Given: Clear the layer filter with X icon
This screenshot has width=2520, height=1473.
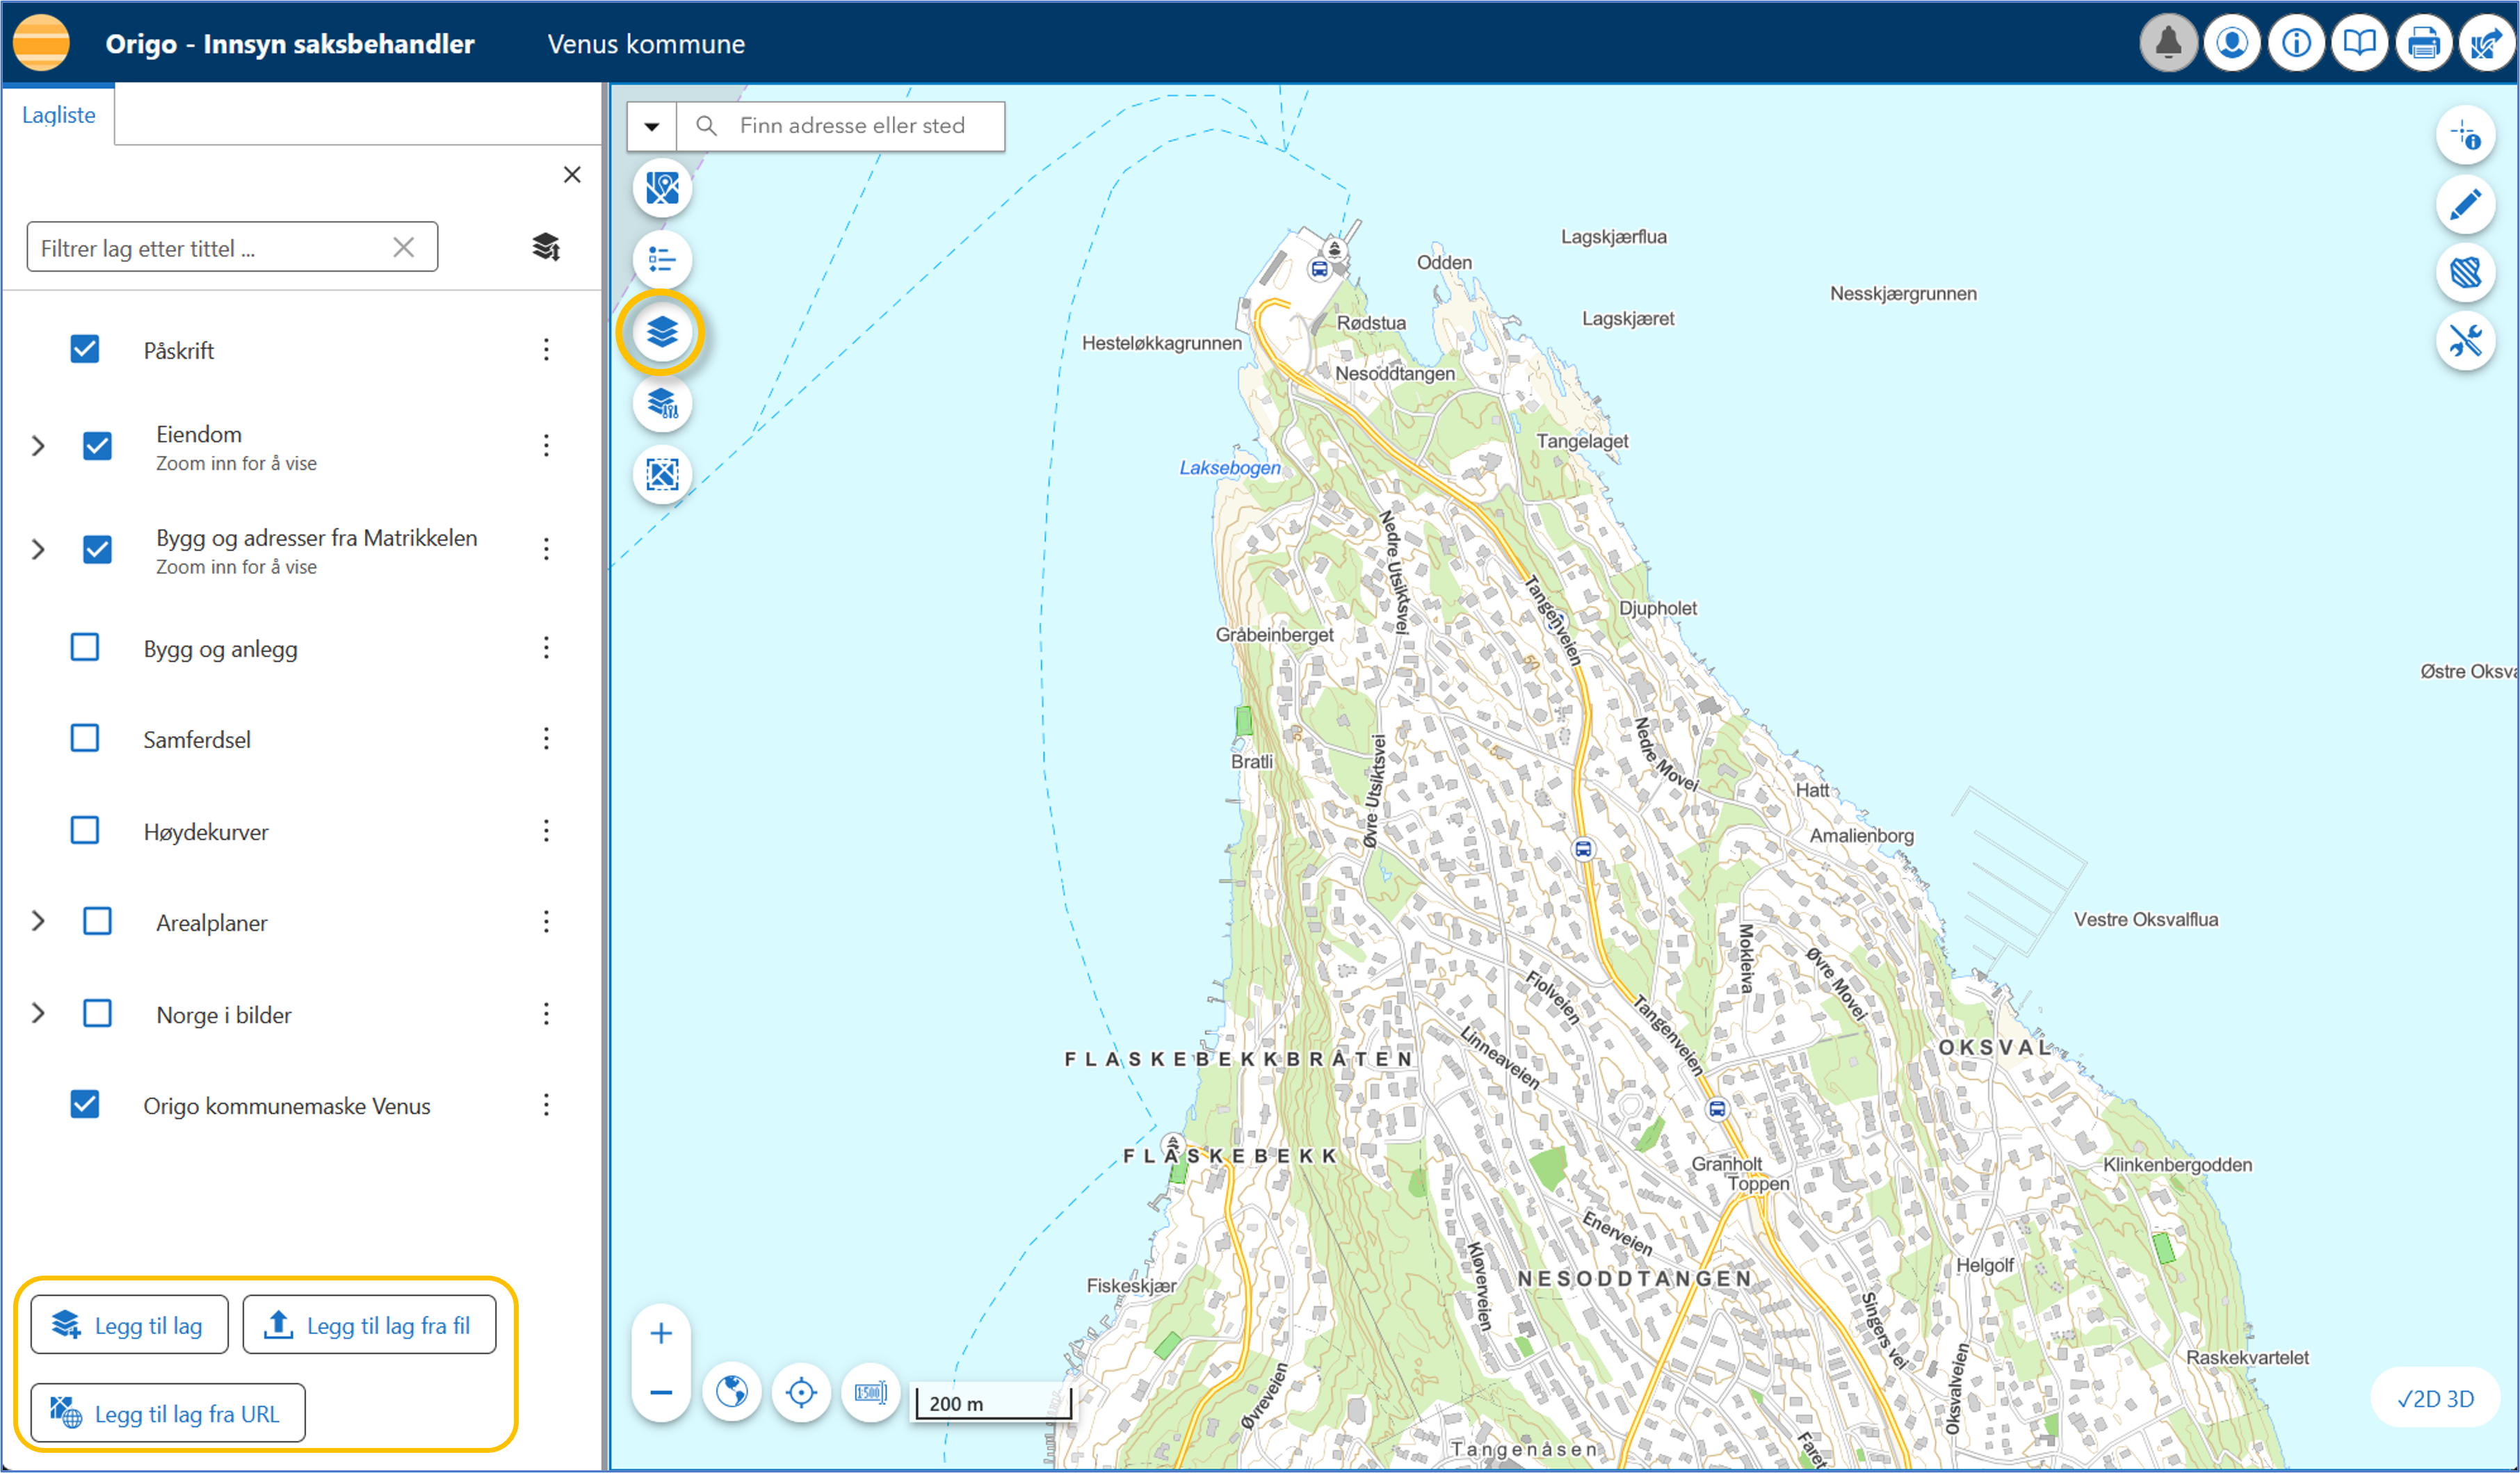Looking at the screenshot, I should tap(404, 247).
